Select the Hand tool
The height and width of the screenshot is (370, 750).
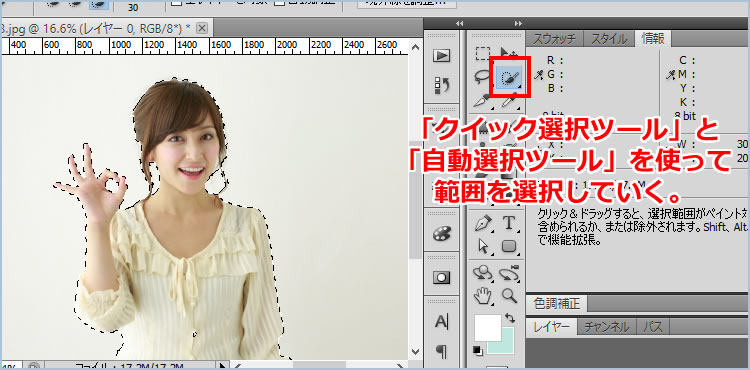[483, 296]
